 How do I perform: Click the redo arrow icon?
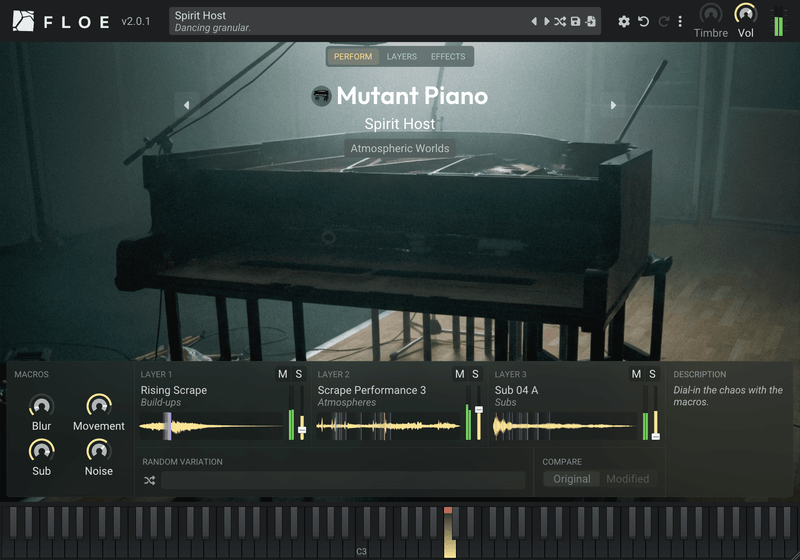pyautogui.click(x=664, y=21)
